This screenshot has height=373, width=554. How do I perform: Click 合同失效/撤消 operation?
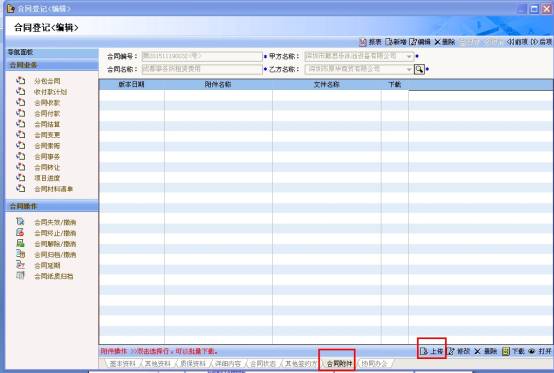[55, 222]
